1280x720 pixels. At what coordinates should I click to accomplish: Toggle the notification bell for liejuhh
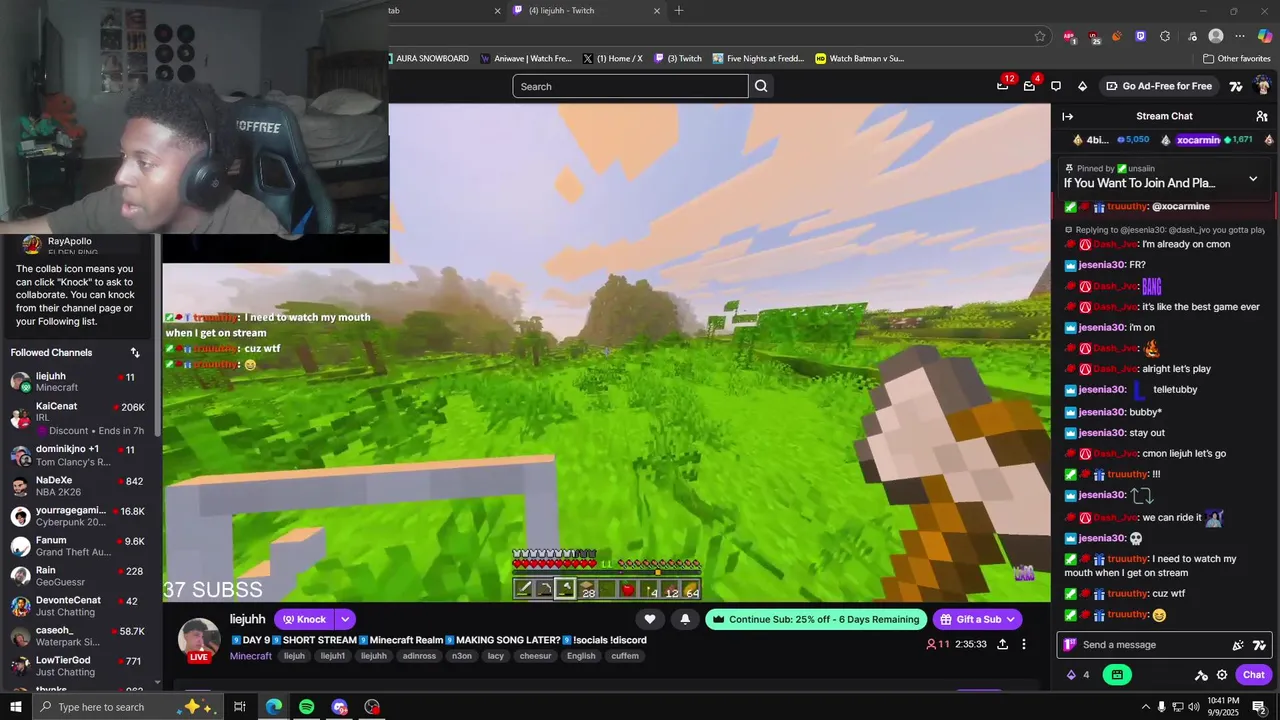click(x=685, y=619)
